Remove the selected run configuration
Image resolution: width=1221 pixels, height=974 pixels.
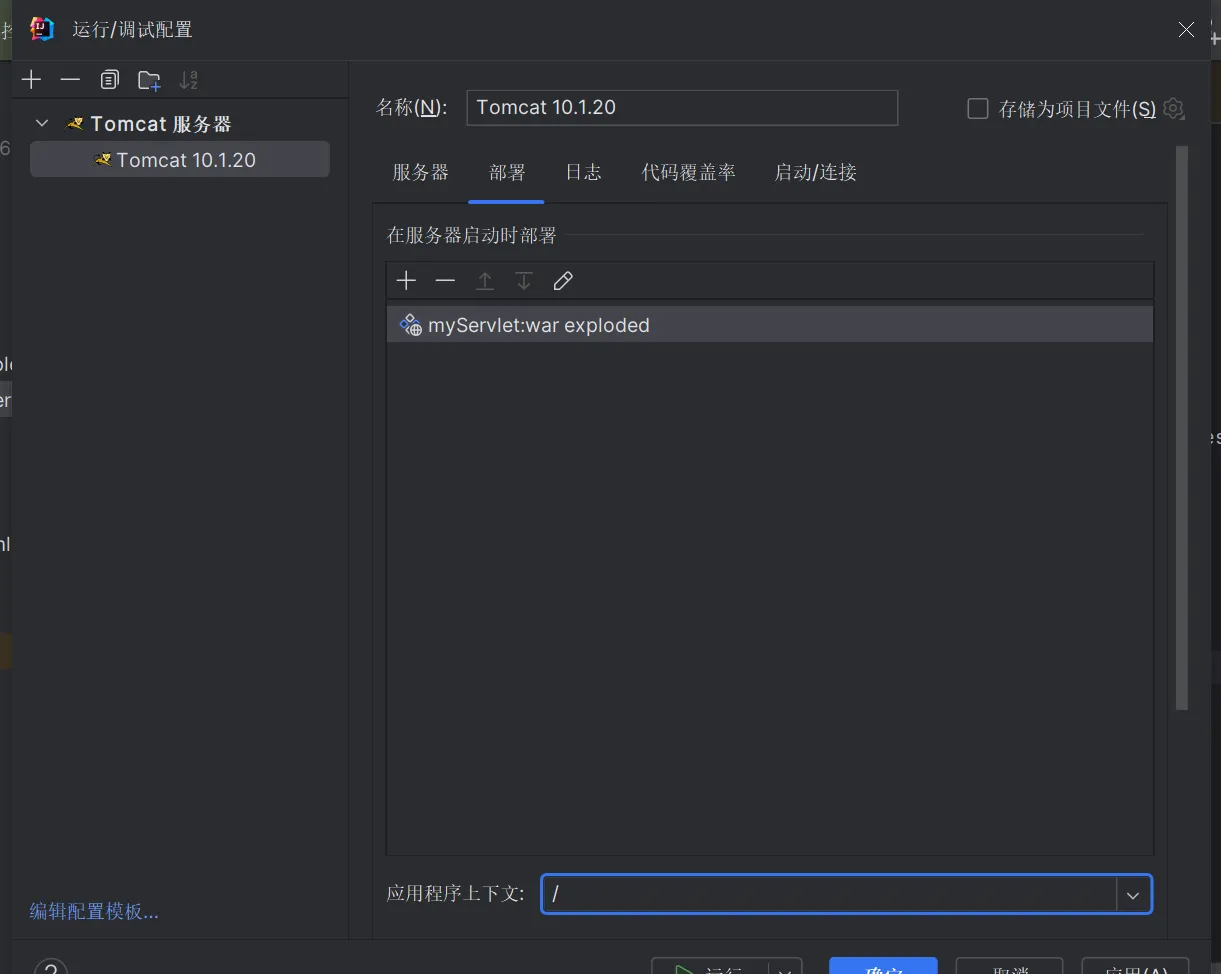70,80
